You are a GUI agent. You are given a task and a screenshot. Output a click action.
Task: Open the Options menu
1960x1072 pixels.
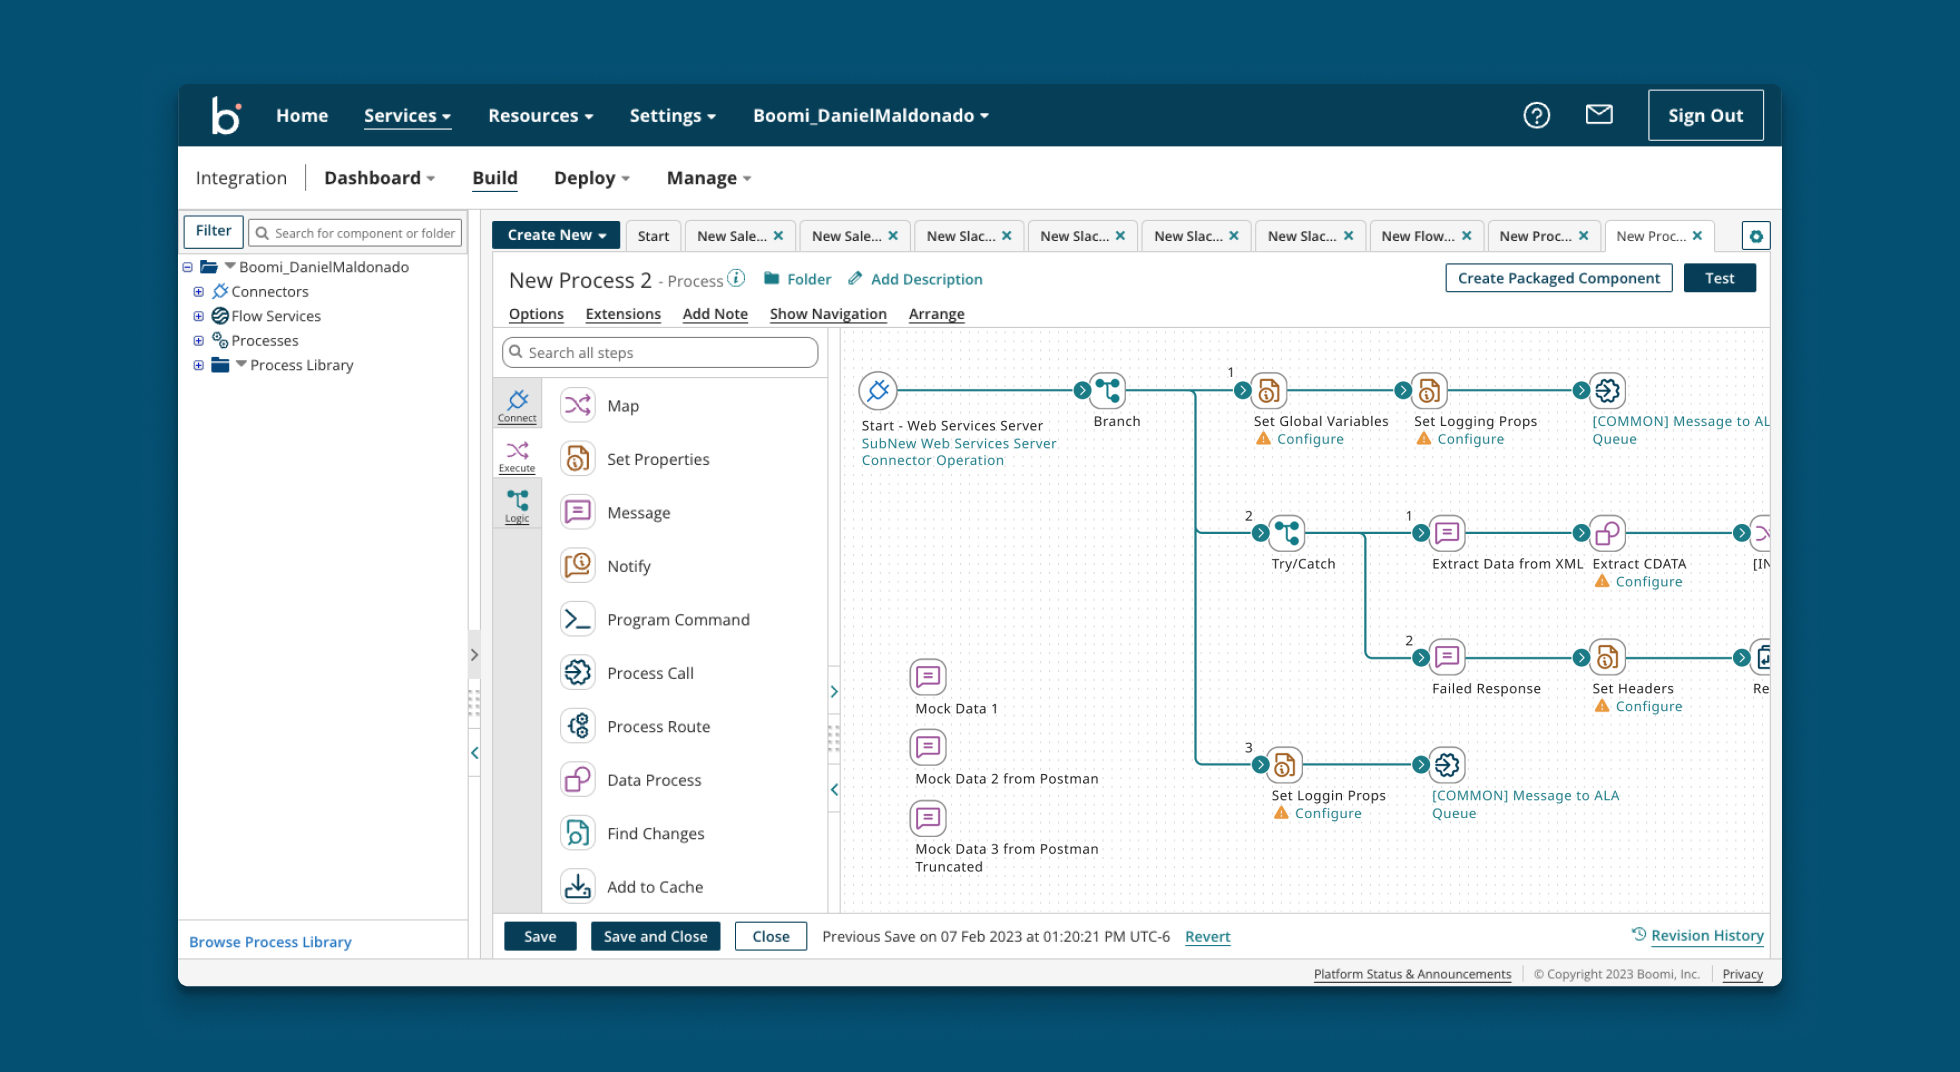pos(536,314)
